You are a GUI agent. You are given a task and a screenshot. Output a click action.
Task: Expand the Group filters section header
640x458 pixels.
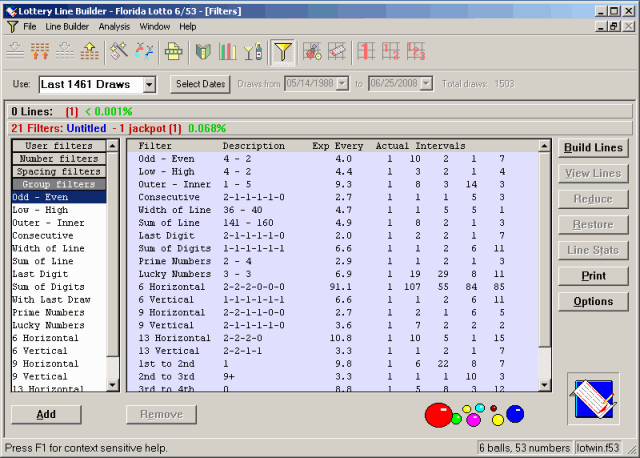click(59, 184)
